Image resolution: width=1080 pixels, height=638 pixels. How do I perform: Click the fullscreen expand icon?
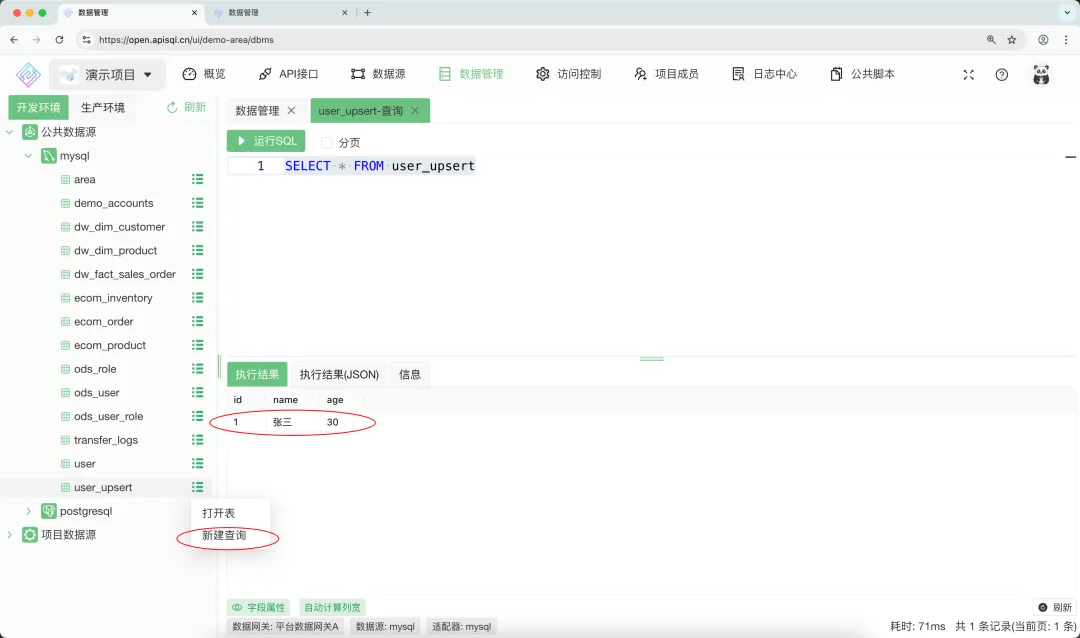coord(968,74)
